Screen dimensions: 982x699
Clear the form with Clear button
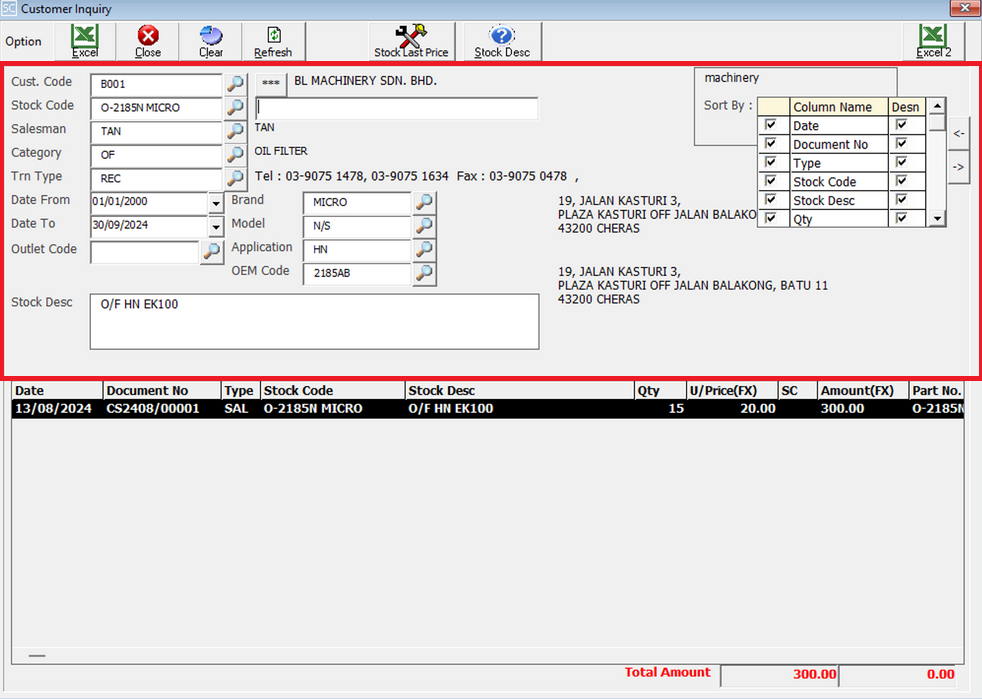(x=211, y=41)
